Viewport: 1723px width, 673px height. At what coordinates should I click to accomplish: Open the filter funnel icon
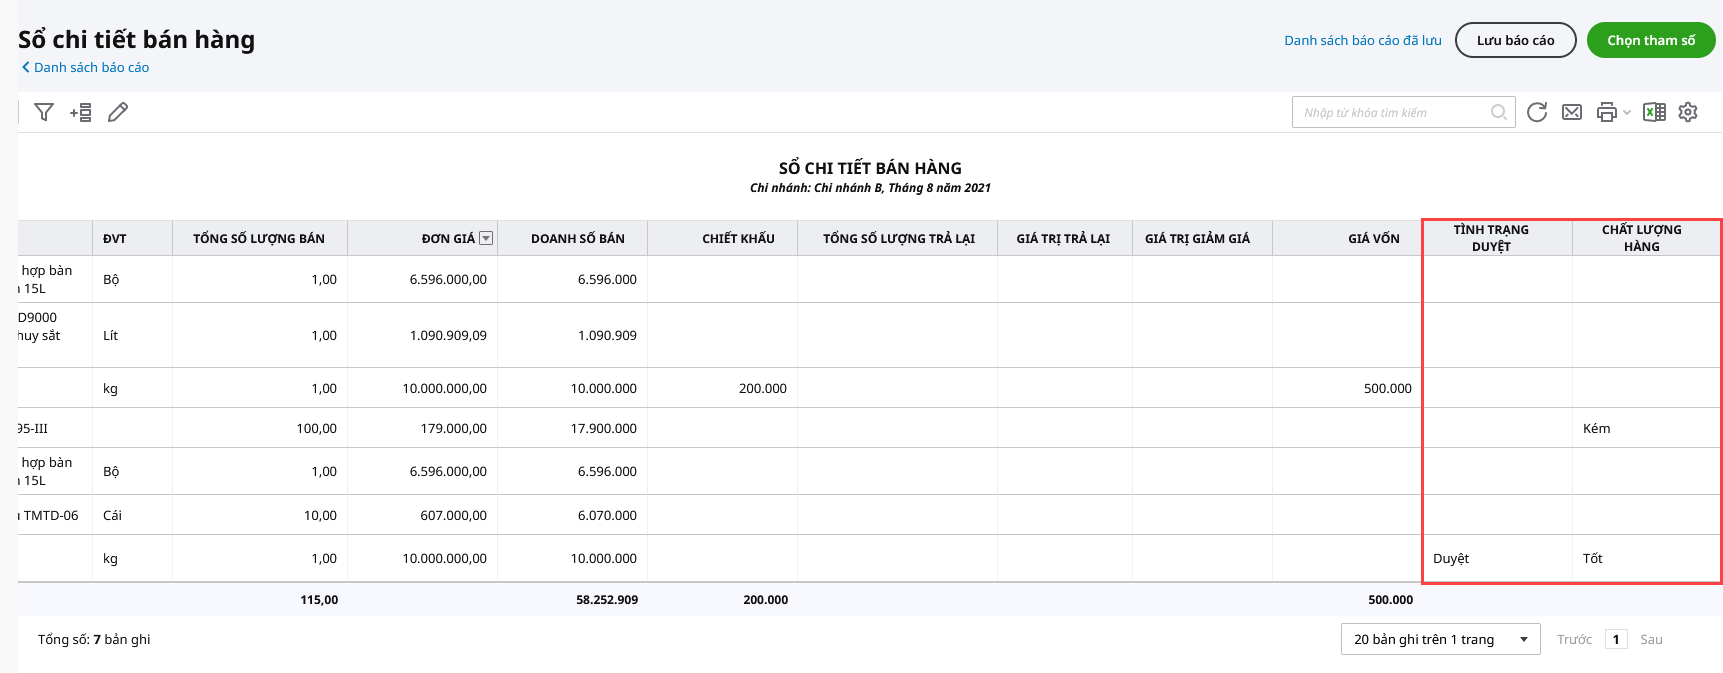[x=44, y=112]
